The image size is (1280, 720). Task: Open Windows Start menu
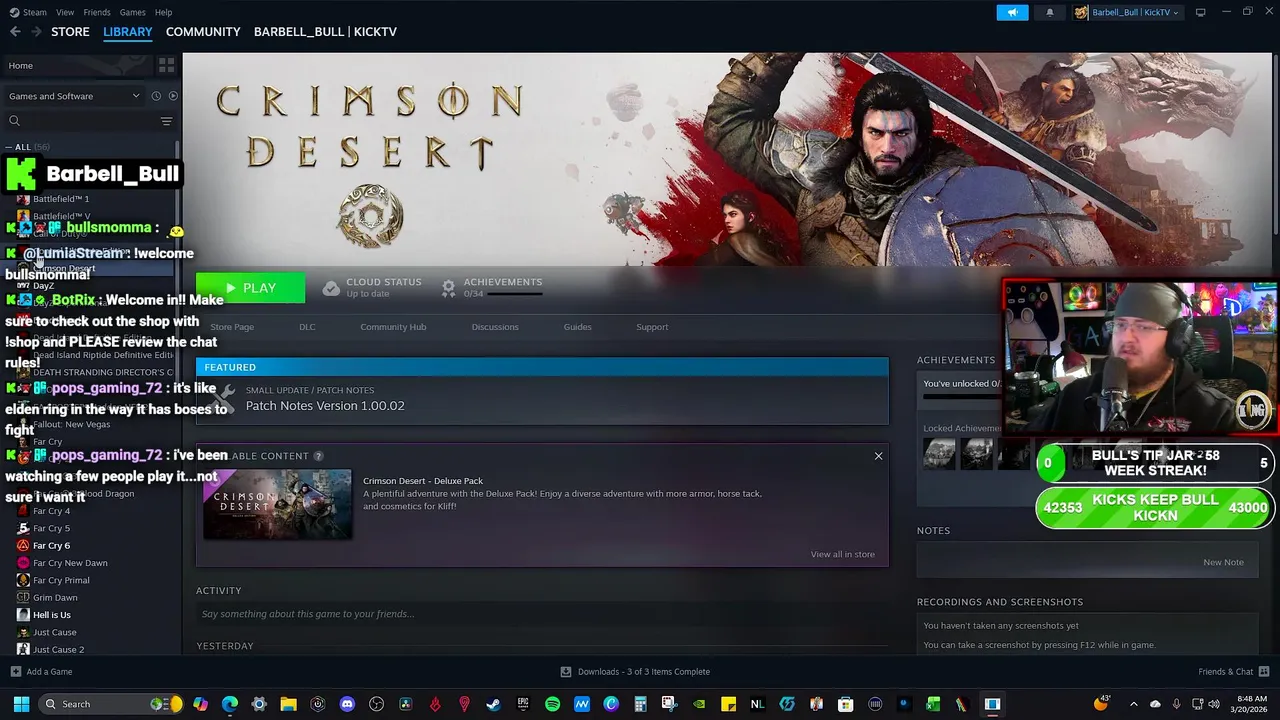click(21, 704)
